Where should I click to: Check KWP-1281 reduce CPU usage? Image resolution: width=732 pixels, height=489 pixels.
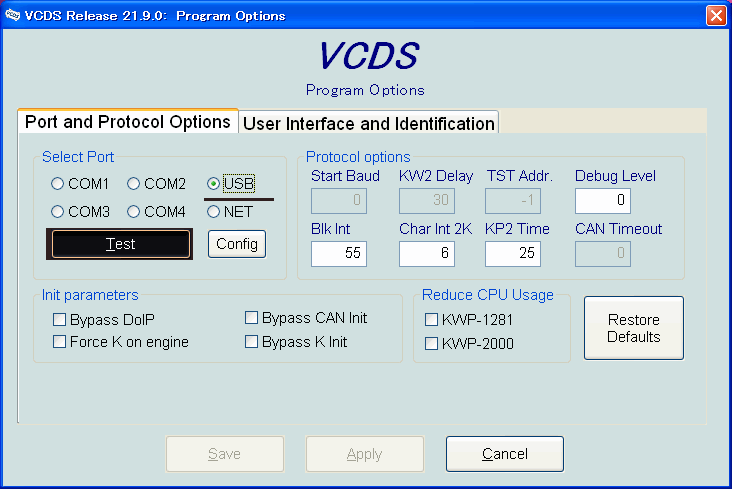click(x=431, y=319)
